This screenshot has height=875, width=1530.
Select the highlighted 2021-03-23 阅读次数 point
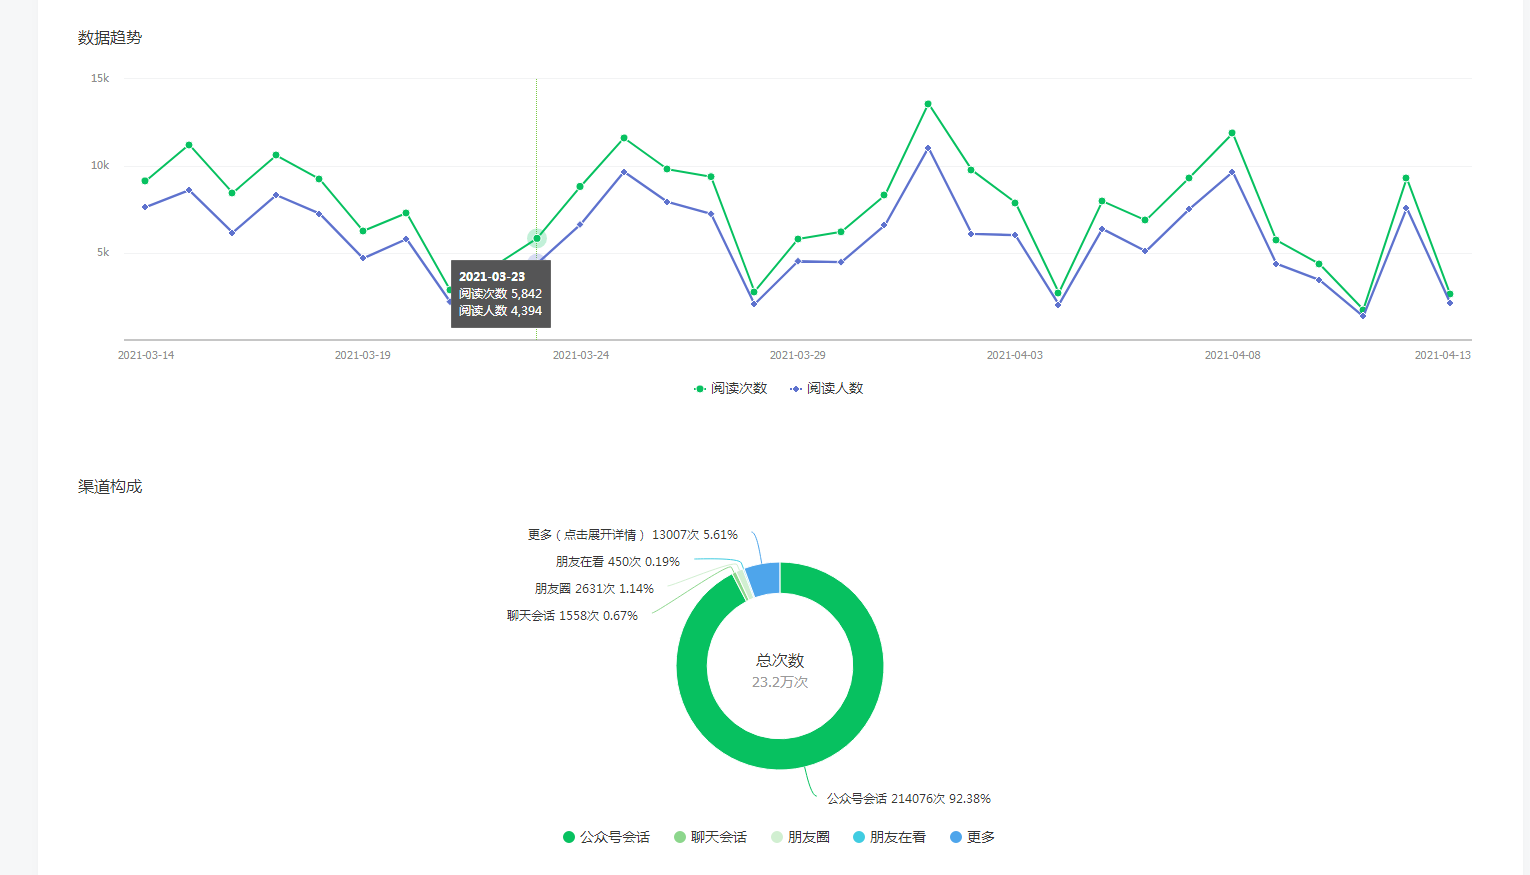537,238
